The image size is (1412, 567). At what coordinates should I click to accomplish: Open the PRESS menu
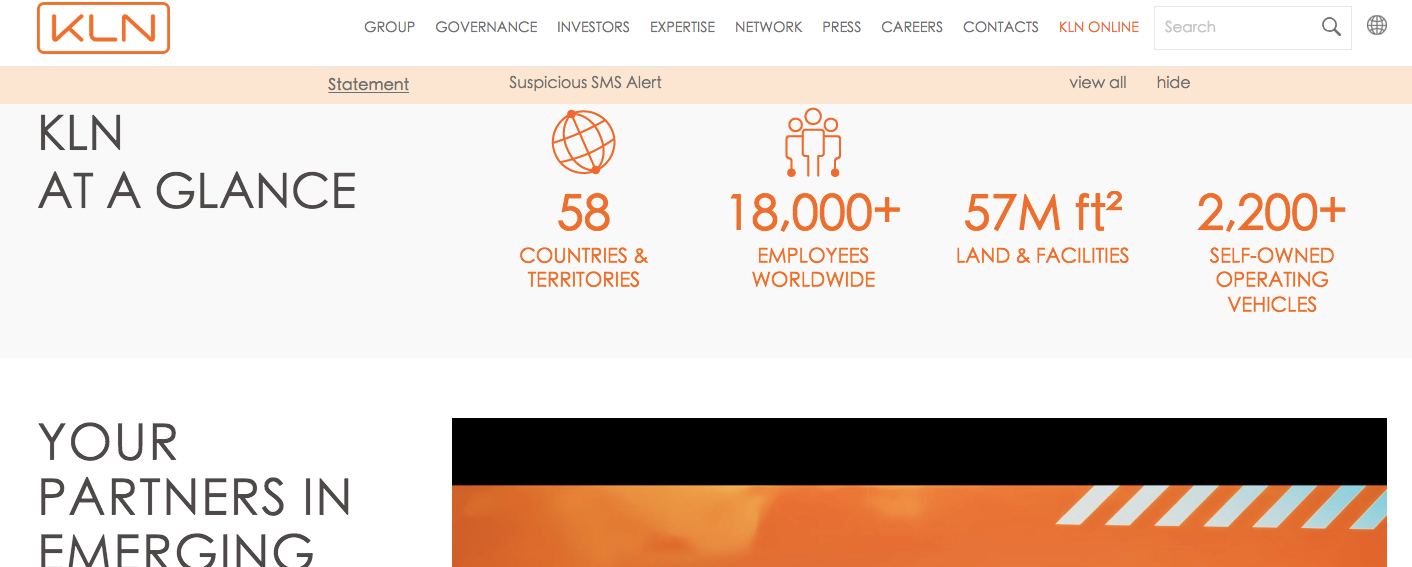tap(841, 27)
